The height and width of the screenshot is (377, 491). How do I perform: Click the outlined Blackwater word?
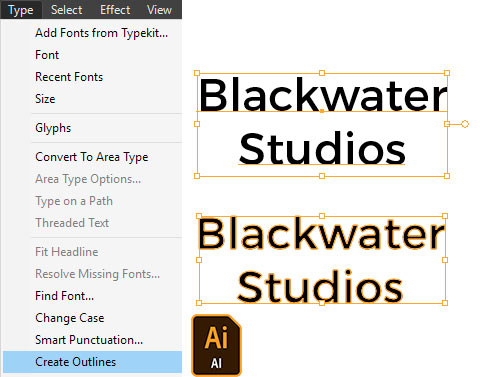click(321, 233)
